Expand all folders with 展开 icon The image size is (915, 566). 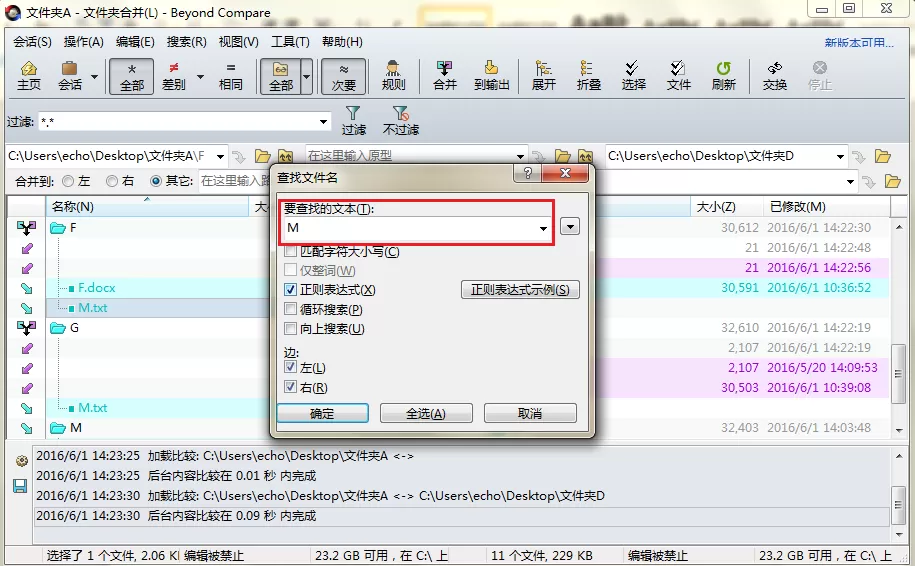coord(543,76)
